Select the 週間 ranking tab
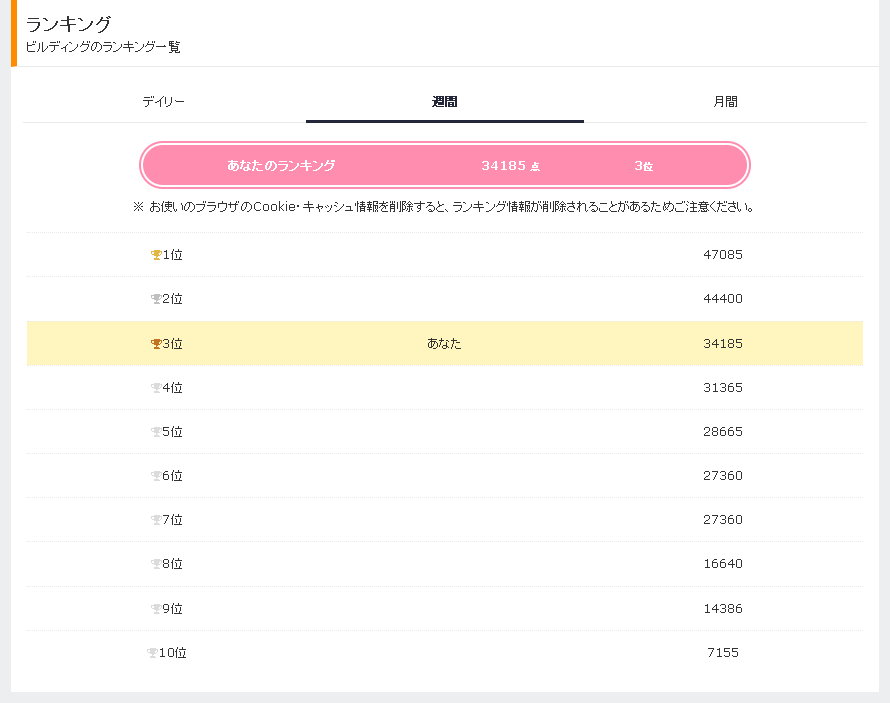 coord(445,102)
